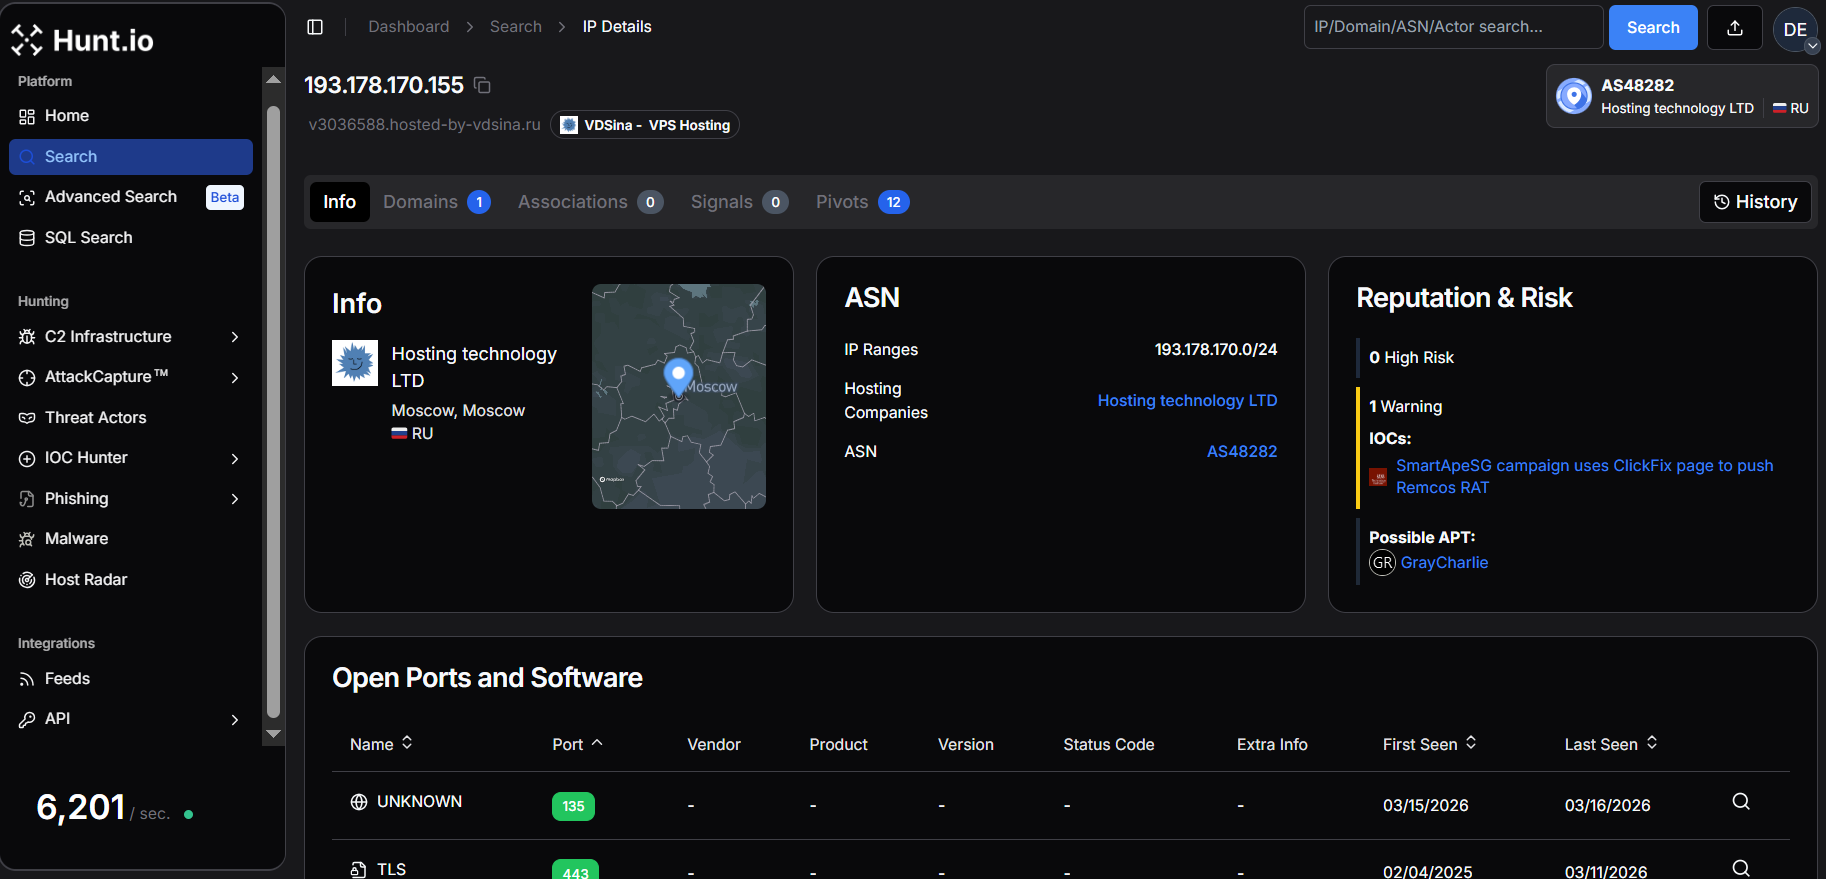Toggle sort order on Port column
This screenshot has height=879, width=1826.
(x=577, y=744)
